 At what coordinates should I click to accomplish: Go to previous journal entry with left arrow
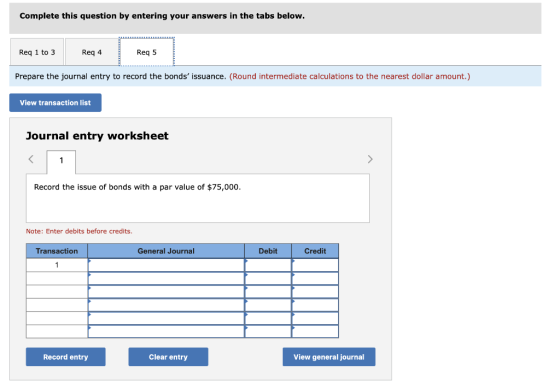31,159
